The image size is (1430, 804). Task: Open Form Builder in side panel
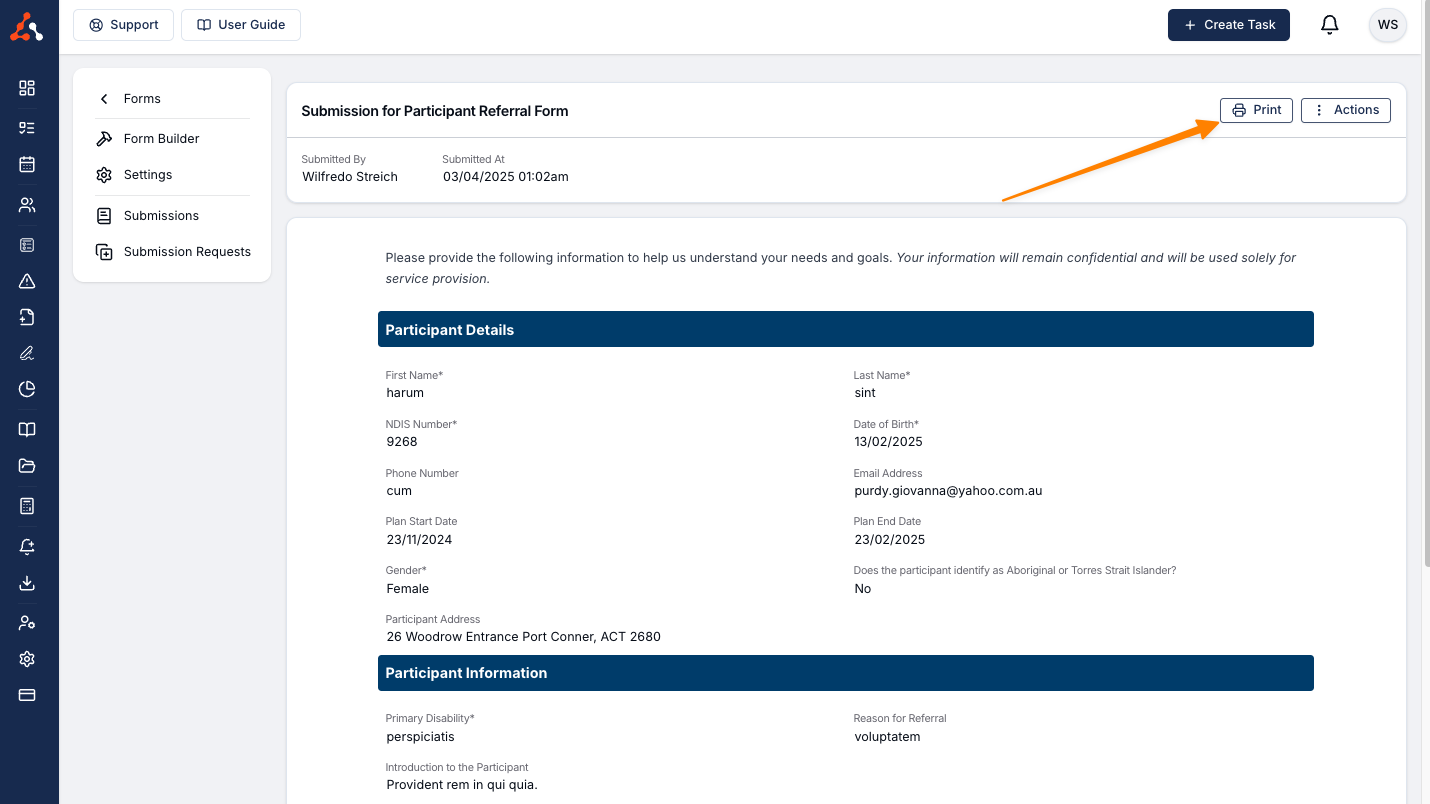pyautogui.click(x=160, y=139)
